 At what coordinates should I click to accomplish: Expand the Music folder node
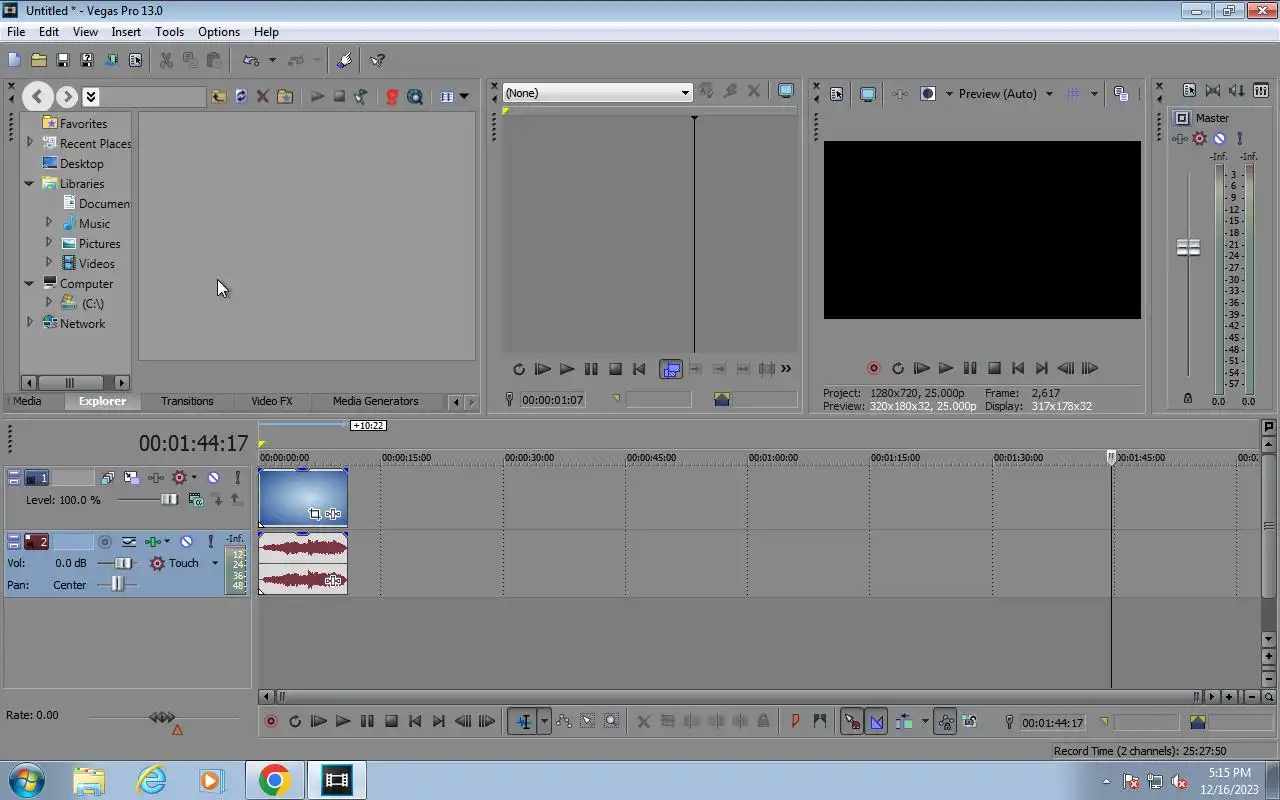(x=48, y=223)
